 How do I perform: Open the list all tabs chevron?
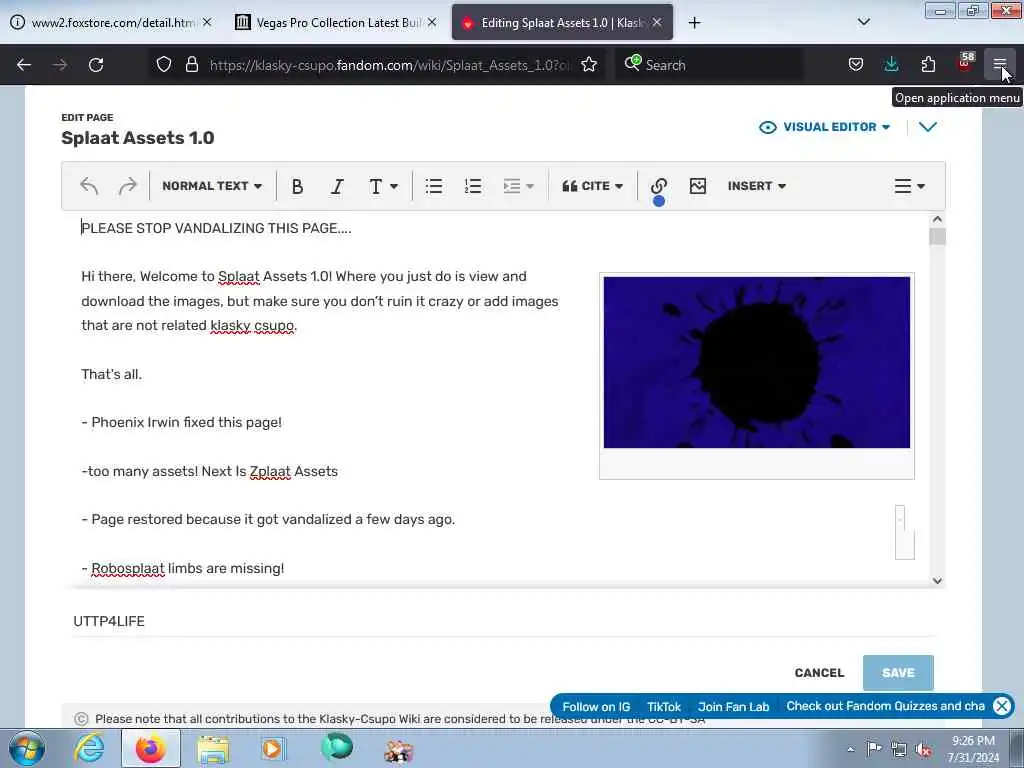(x=863, y=22)
